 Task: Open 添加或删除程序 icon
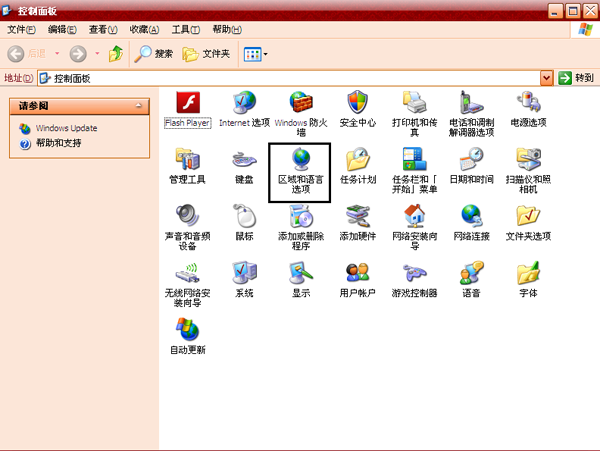[x=301, y=216]
